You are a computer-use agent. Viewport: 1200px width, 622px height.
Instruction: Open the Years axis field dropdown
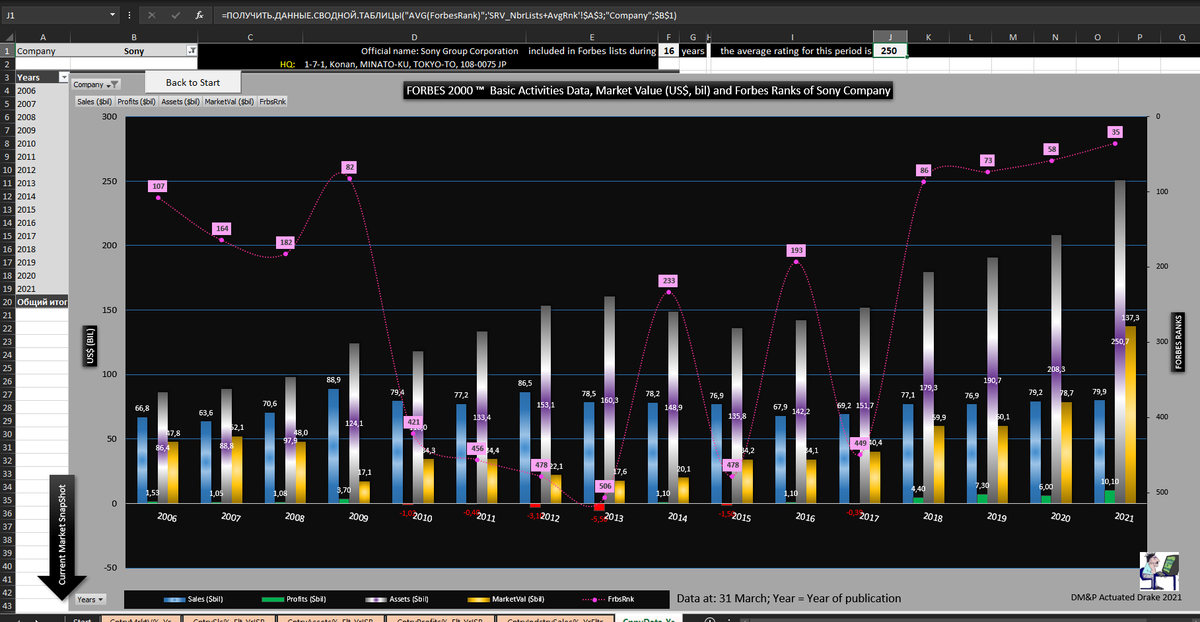click(88, 599)
